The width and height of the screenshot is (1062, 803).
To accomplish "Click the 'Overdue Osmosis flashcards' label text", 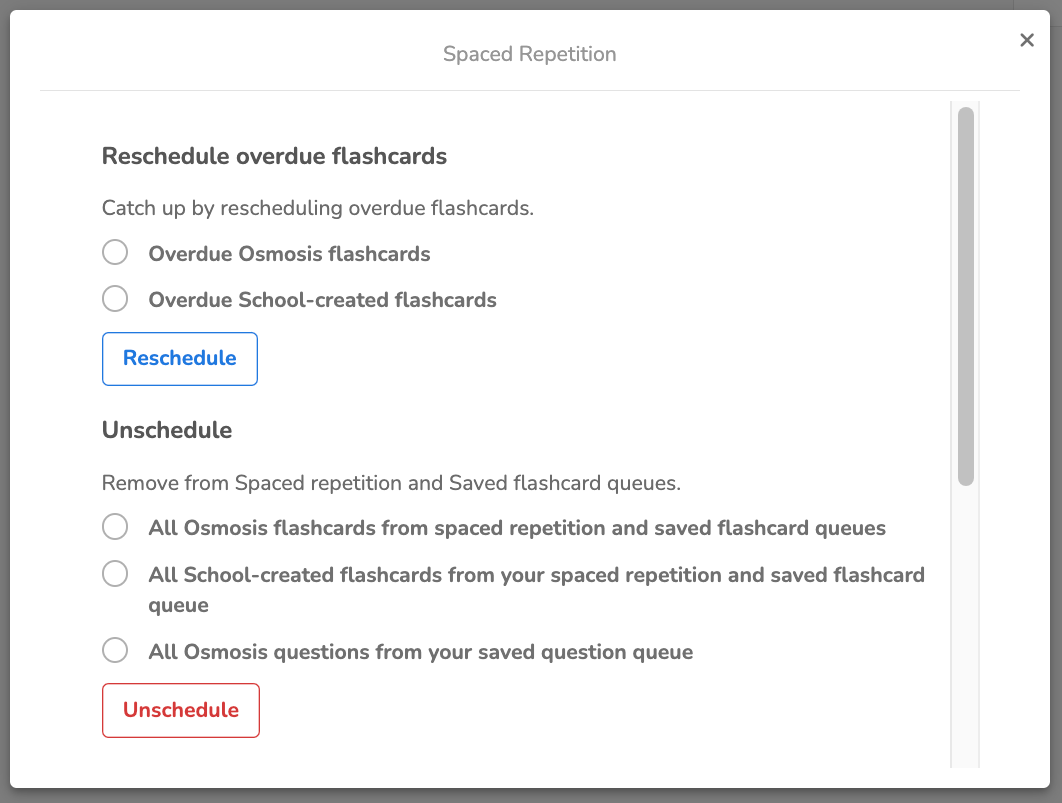I will coord(289,254).
